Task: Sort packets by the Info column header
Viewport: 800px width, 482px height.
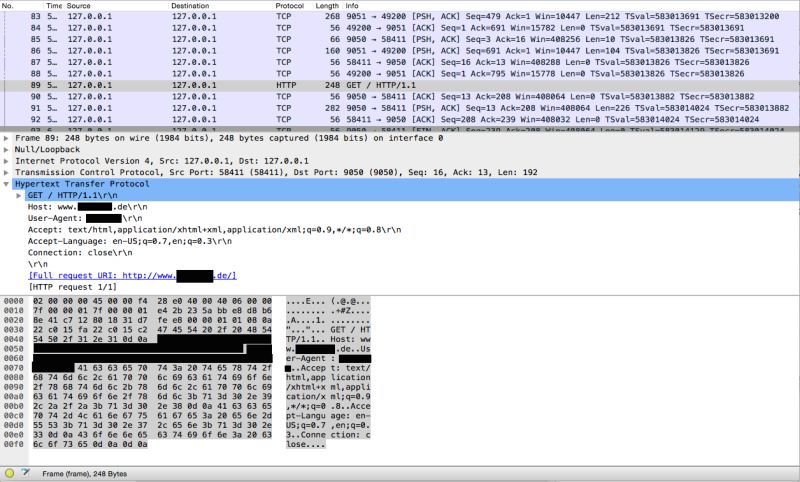Action: (x=352, y=6)
